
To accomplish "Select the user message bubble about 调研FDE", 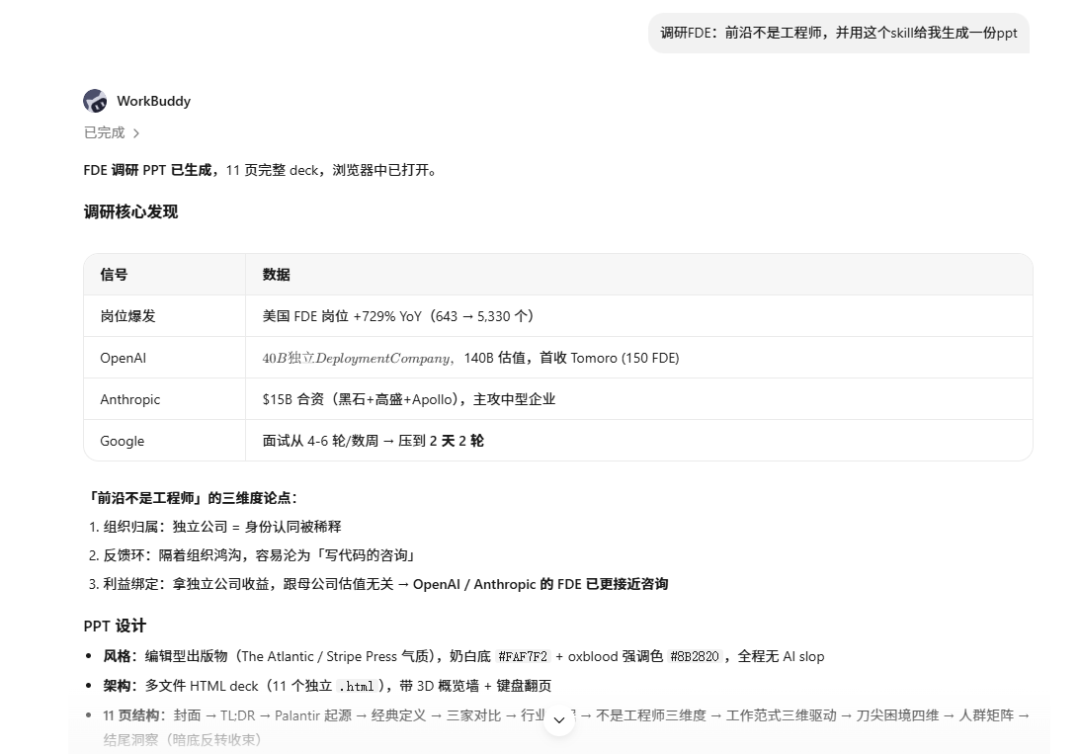I will [x=838, y=32].
